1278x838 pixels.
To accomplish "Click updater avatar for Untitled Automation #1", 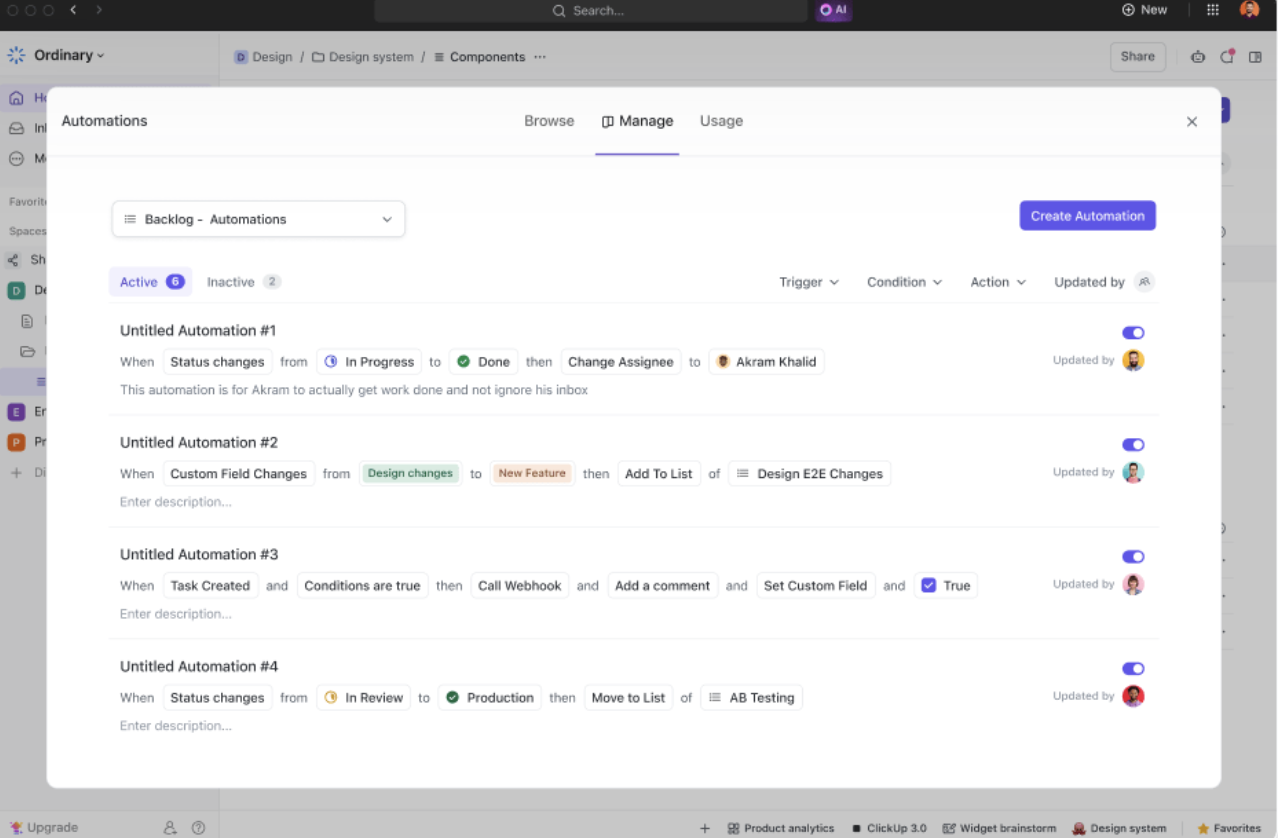I will coord(1133,360).
